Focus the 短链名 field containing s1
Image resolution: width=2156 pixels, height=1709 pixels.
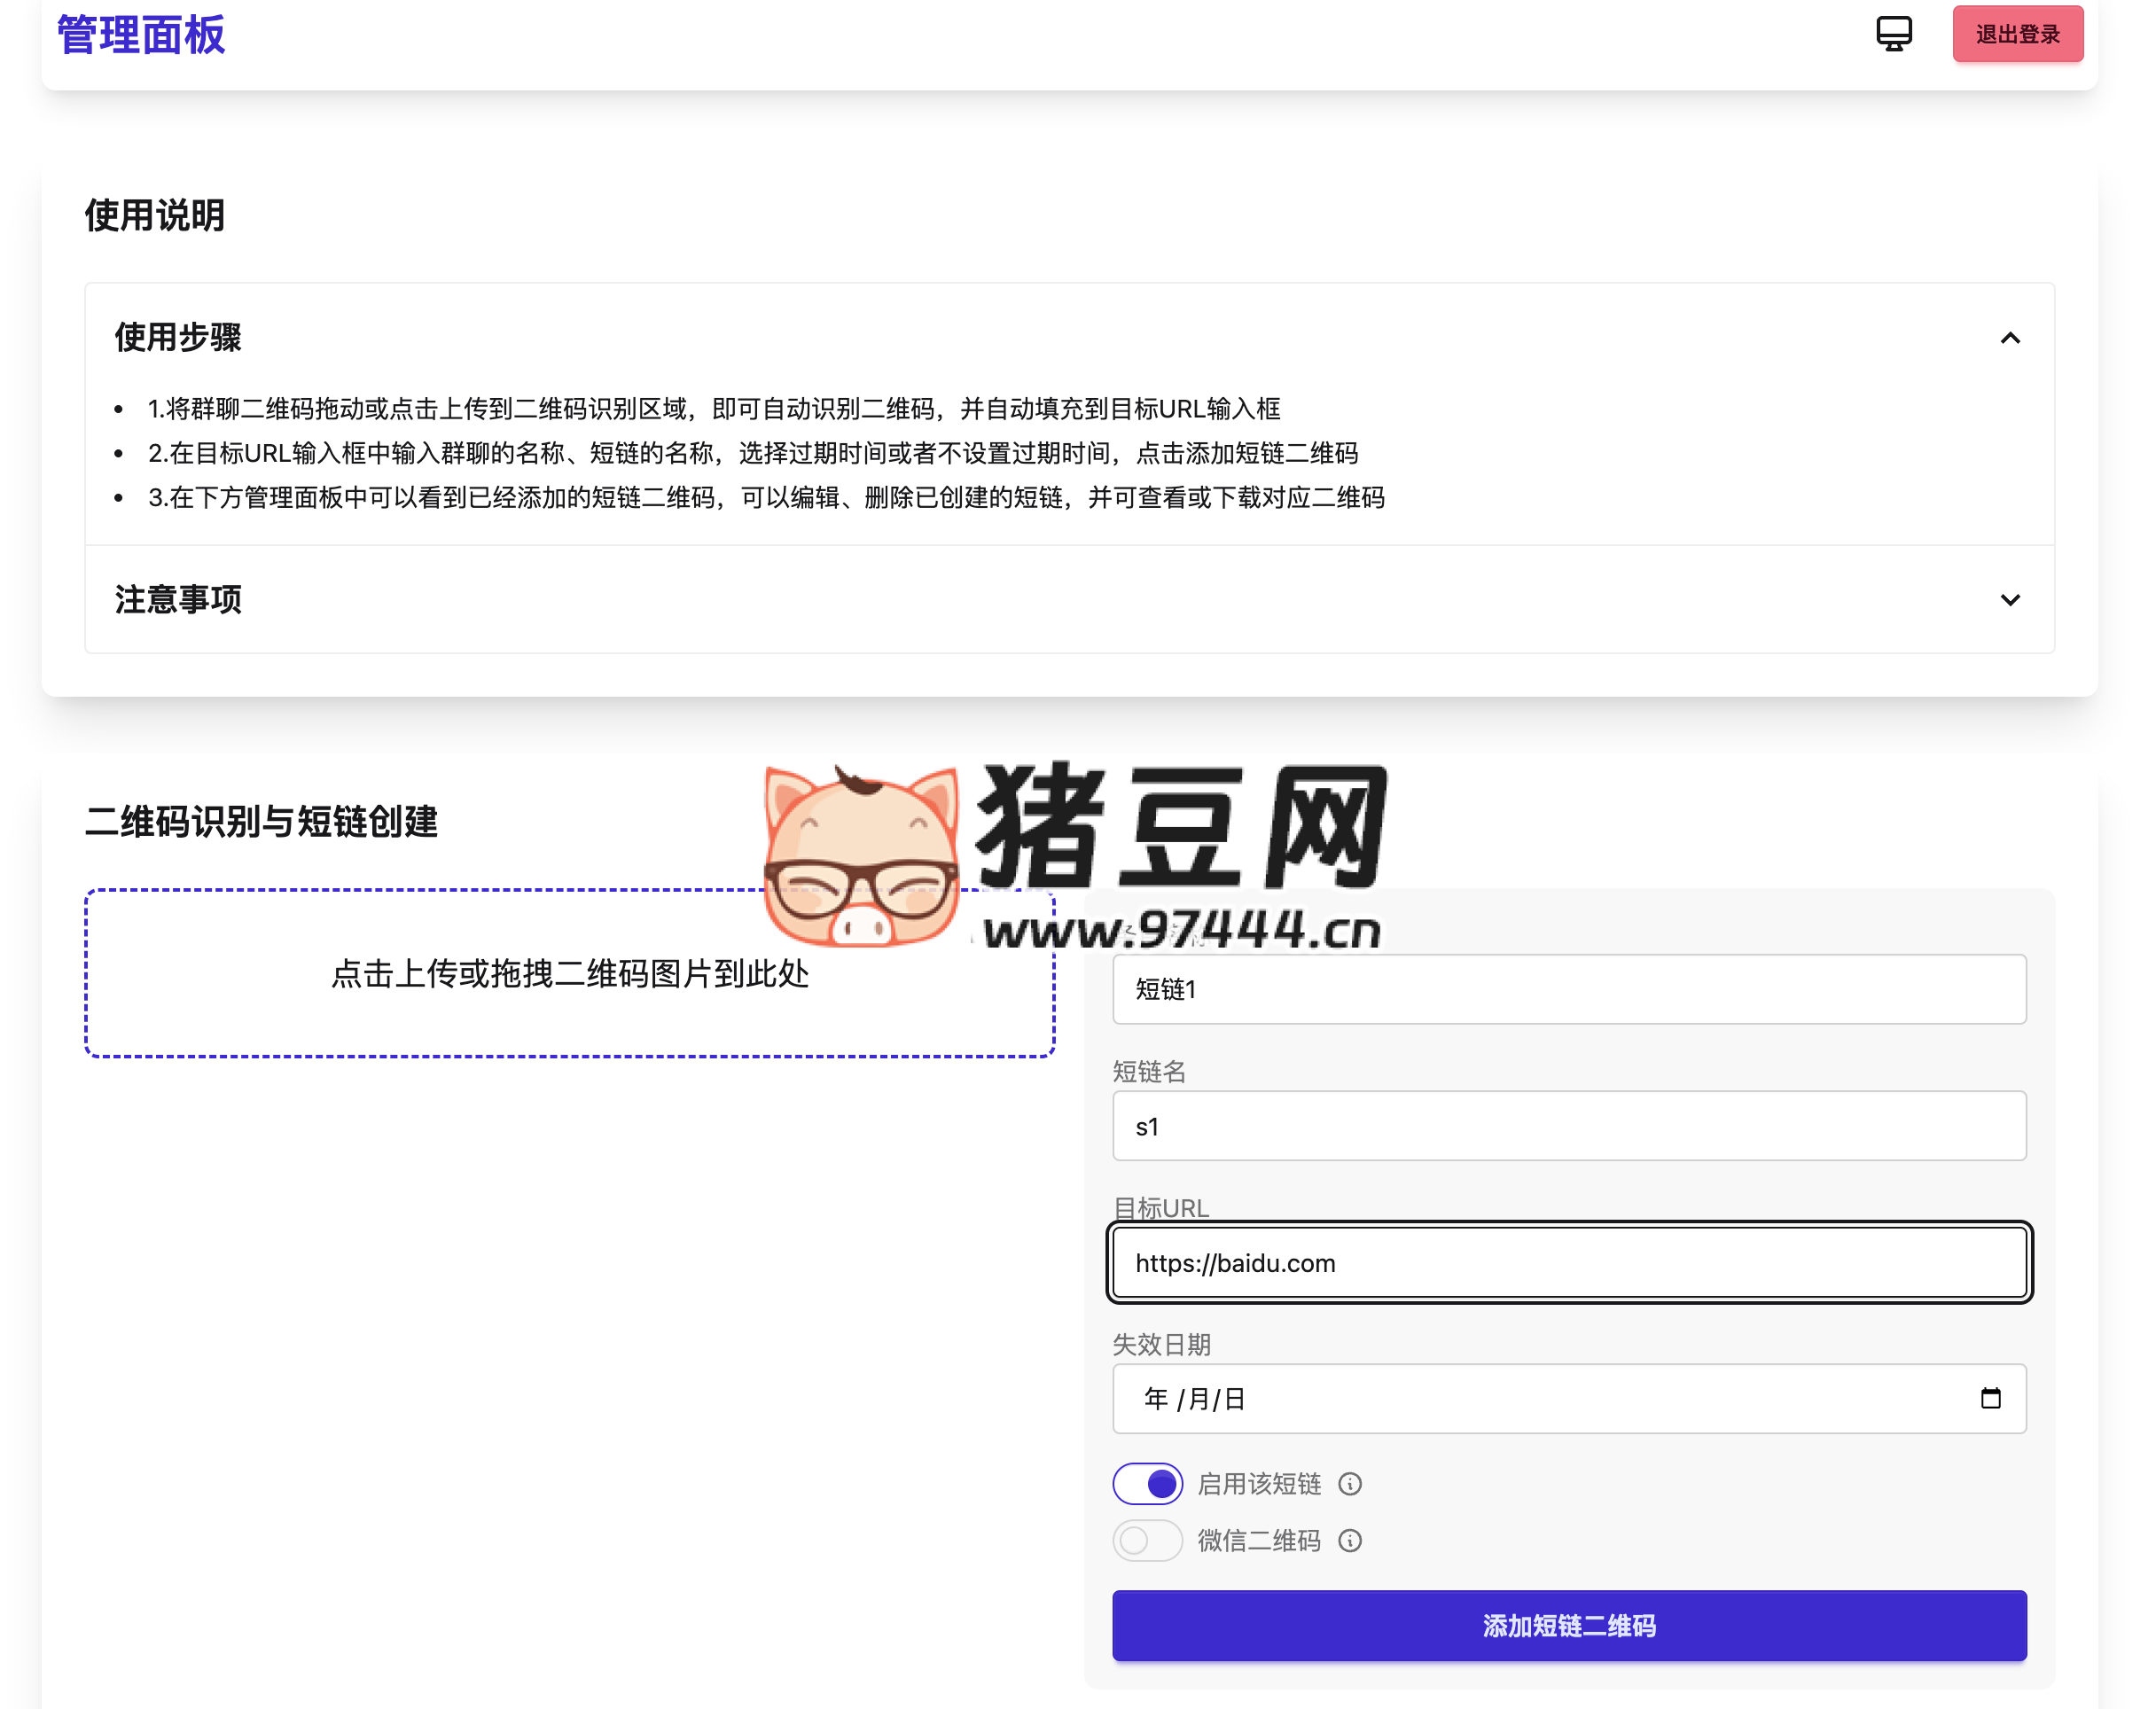pyautogui.click(x=1568, y=1126)
